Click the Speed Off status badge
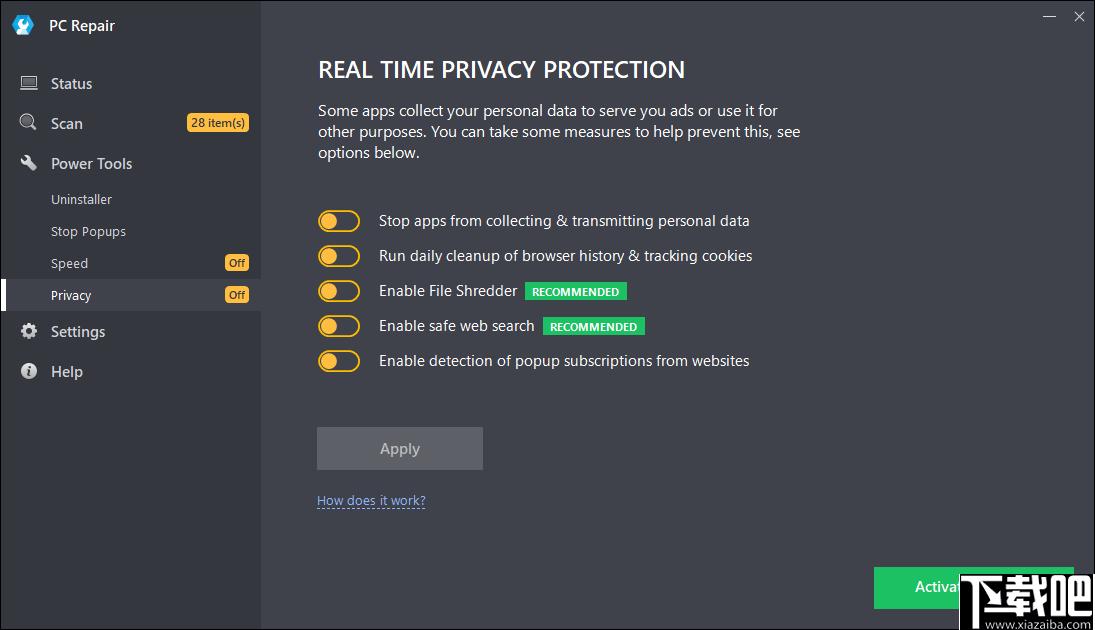This screenshot has height=630, width=1095. pyautogui.click(x=237, y=263)
